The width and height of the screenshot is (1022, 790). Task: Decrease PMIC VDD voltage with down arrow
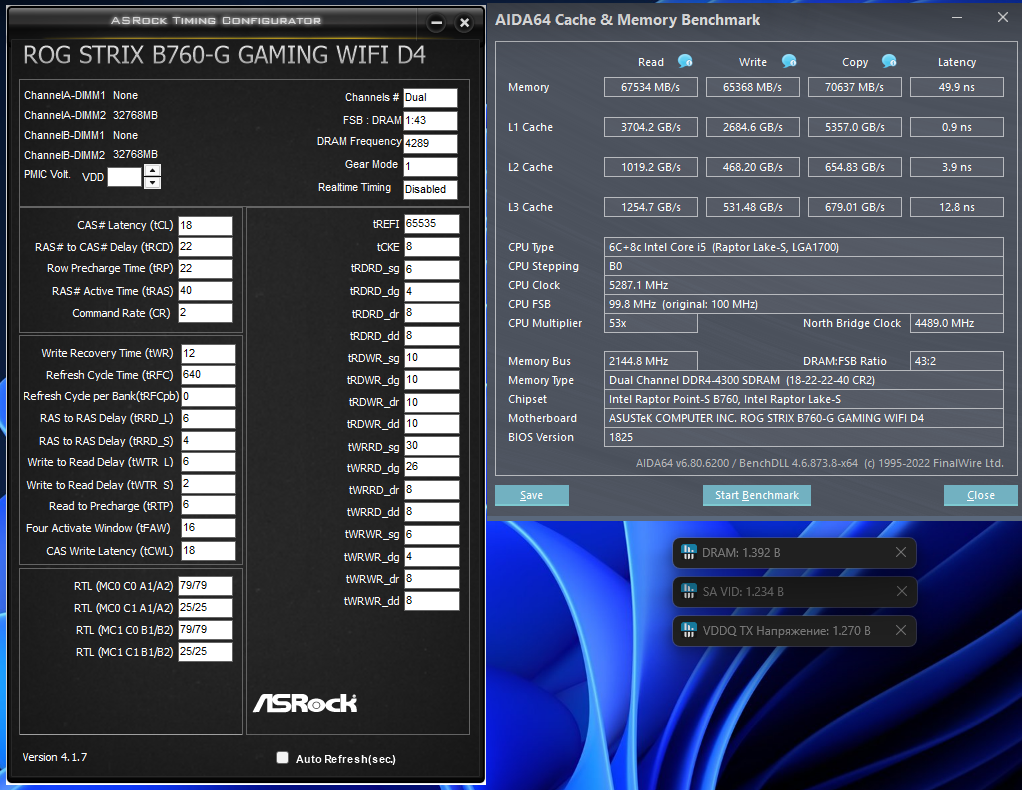pos(152,183)
